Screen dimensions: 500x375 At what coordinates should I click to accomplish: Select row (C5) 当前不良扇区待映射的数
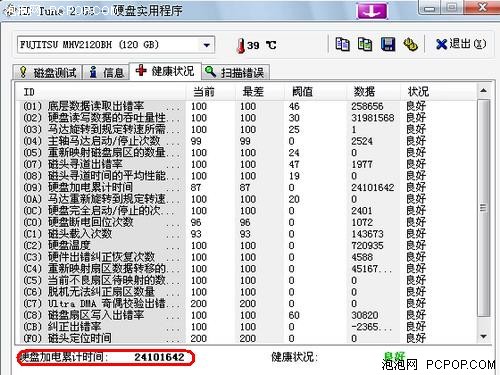[247, 281]
